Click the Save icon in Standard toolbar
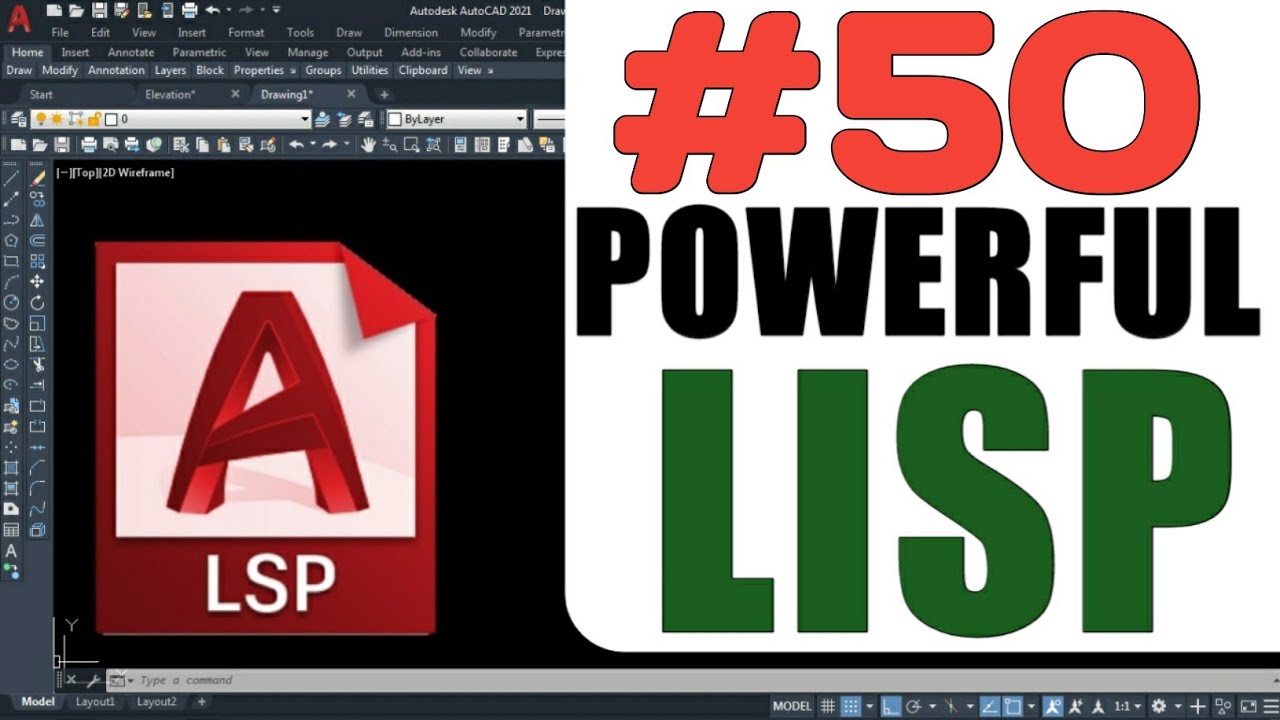This screenshot has width=1280, height=720. coord(62,145)
